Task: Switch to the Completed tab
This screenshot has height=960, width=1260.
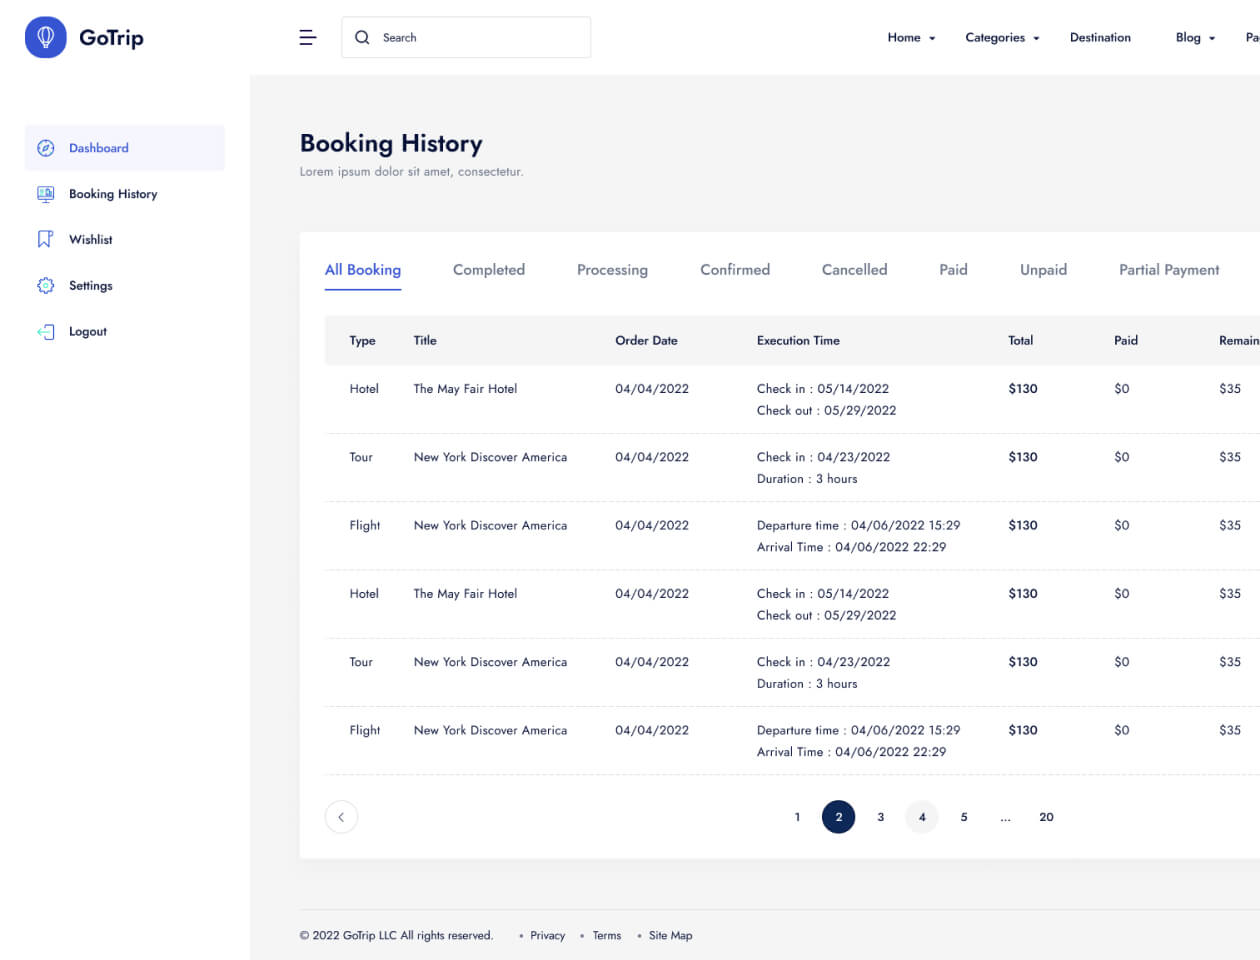Action: click(488, 270)
